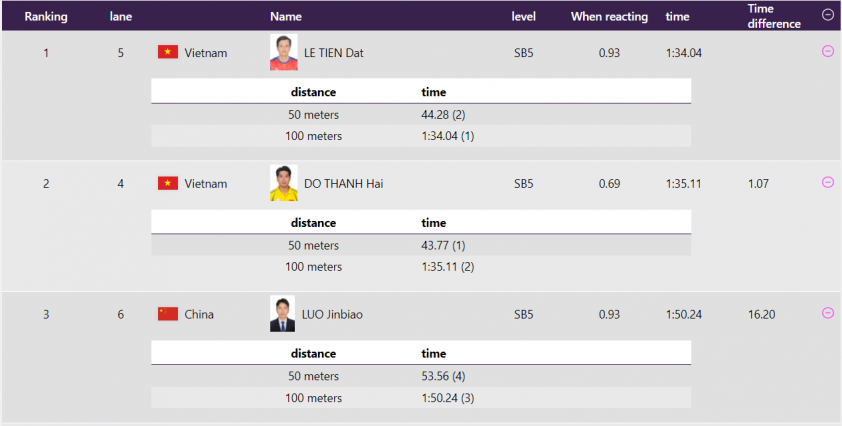The height and width of the screenshot is (426, 842).
Task: Click Vietnam flag in second row
Action: (167, 183)
